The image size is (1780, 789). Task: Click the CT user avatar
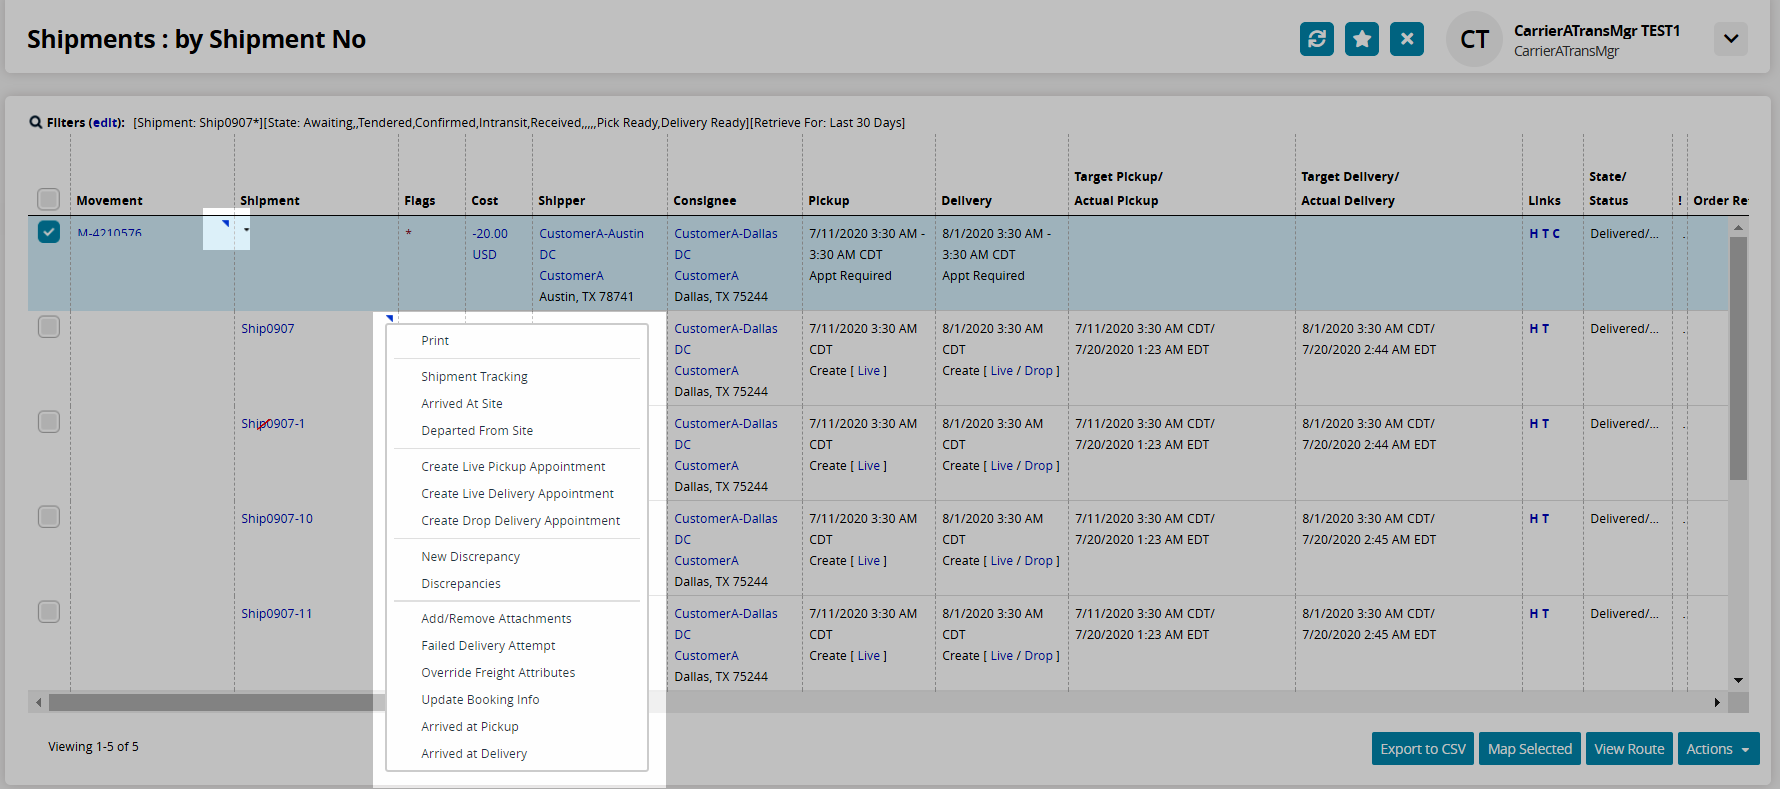pos(1474,39)
